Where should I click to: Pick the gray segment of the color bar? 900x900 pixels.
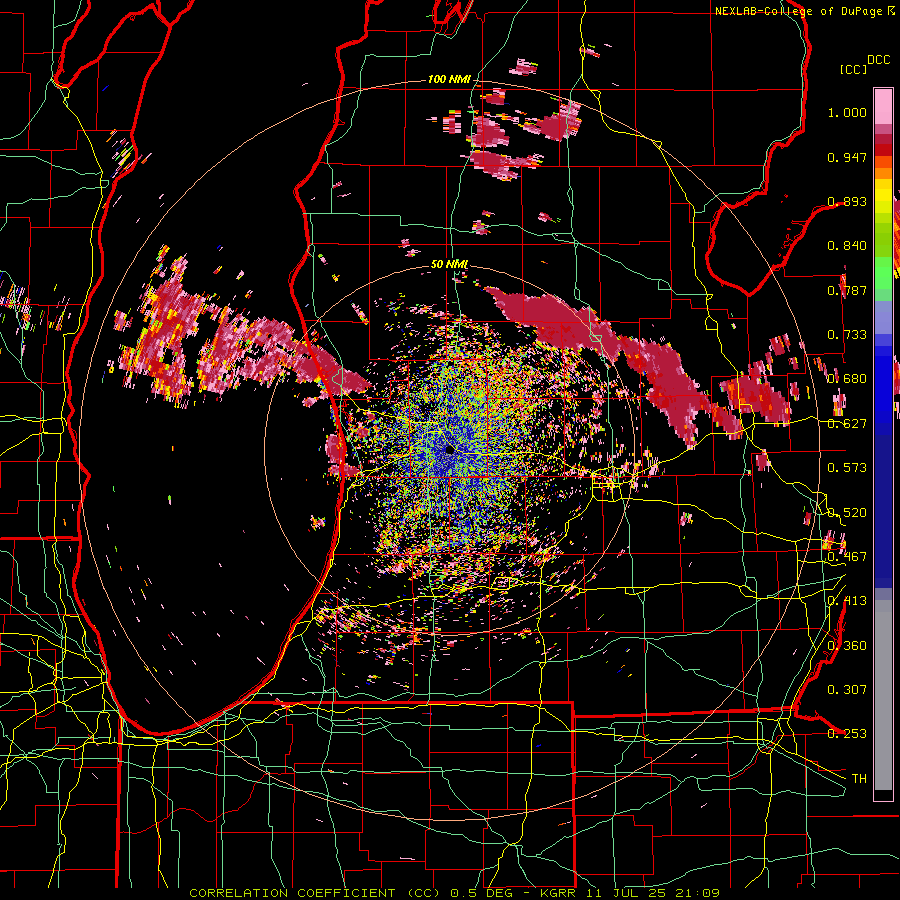pos(883,695)
